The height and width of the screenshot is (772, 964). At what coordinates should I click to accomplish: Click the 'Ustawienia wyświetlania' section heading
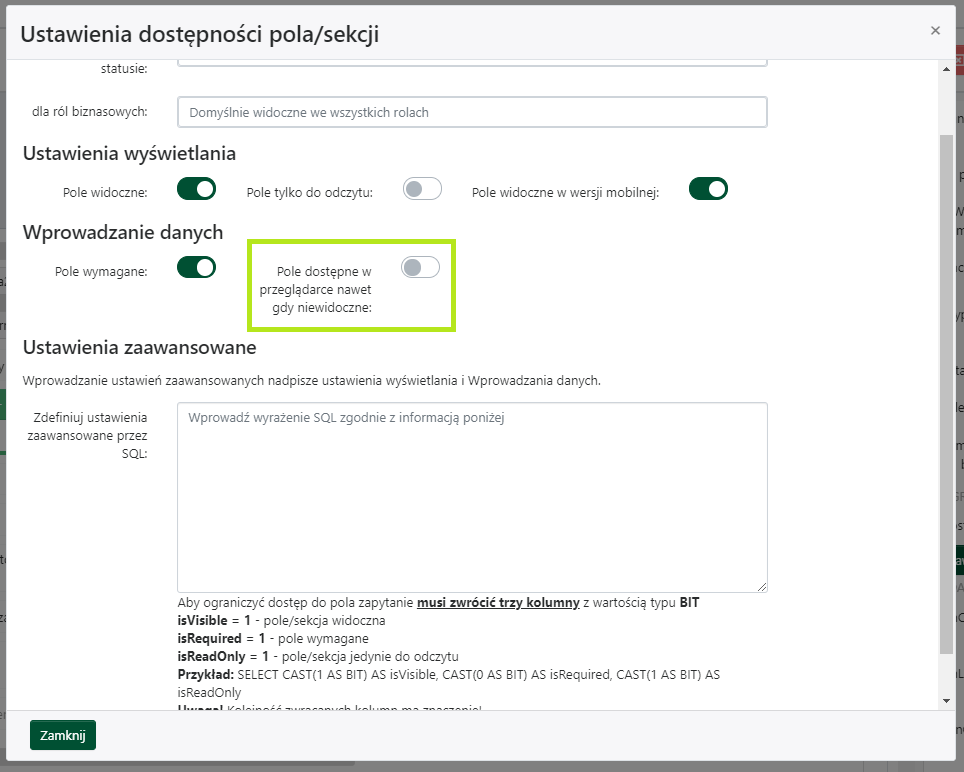click(129, 154)
